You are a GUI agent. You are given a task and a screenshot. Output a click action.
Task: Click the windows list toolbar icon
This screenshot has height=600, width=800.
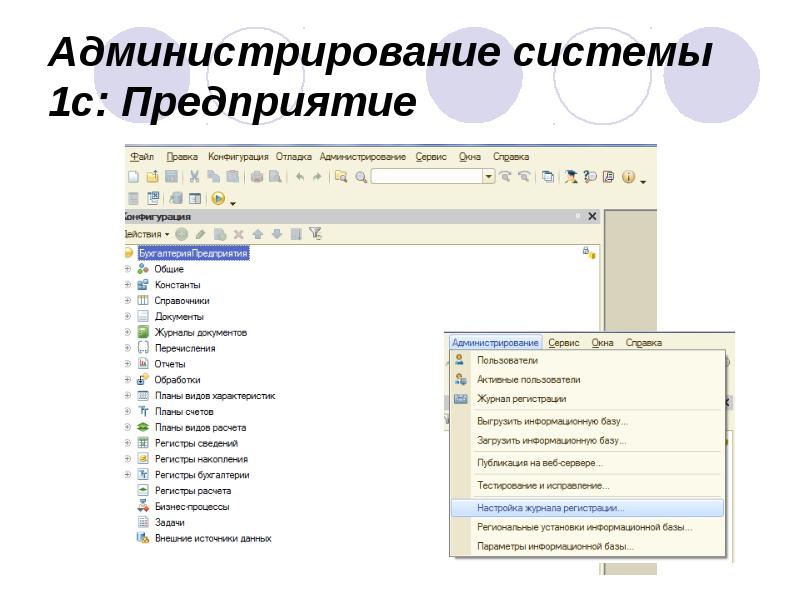click(547, 177)
